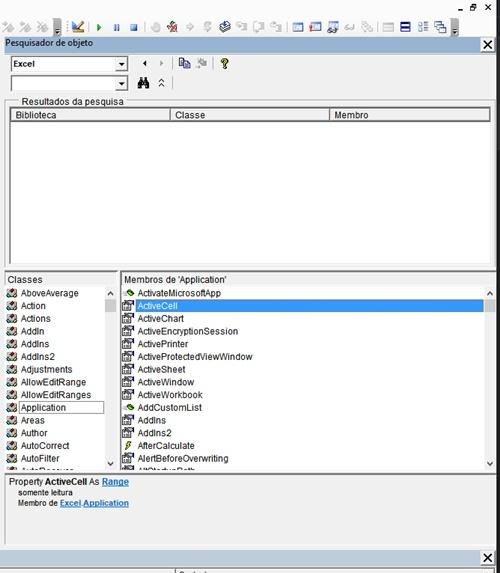Click the dark blue horizontal bars icon

[405, 27]
